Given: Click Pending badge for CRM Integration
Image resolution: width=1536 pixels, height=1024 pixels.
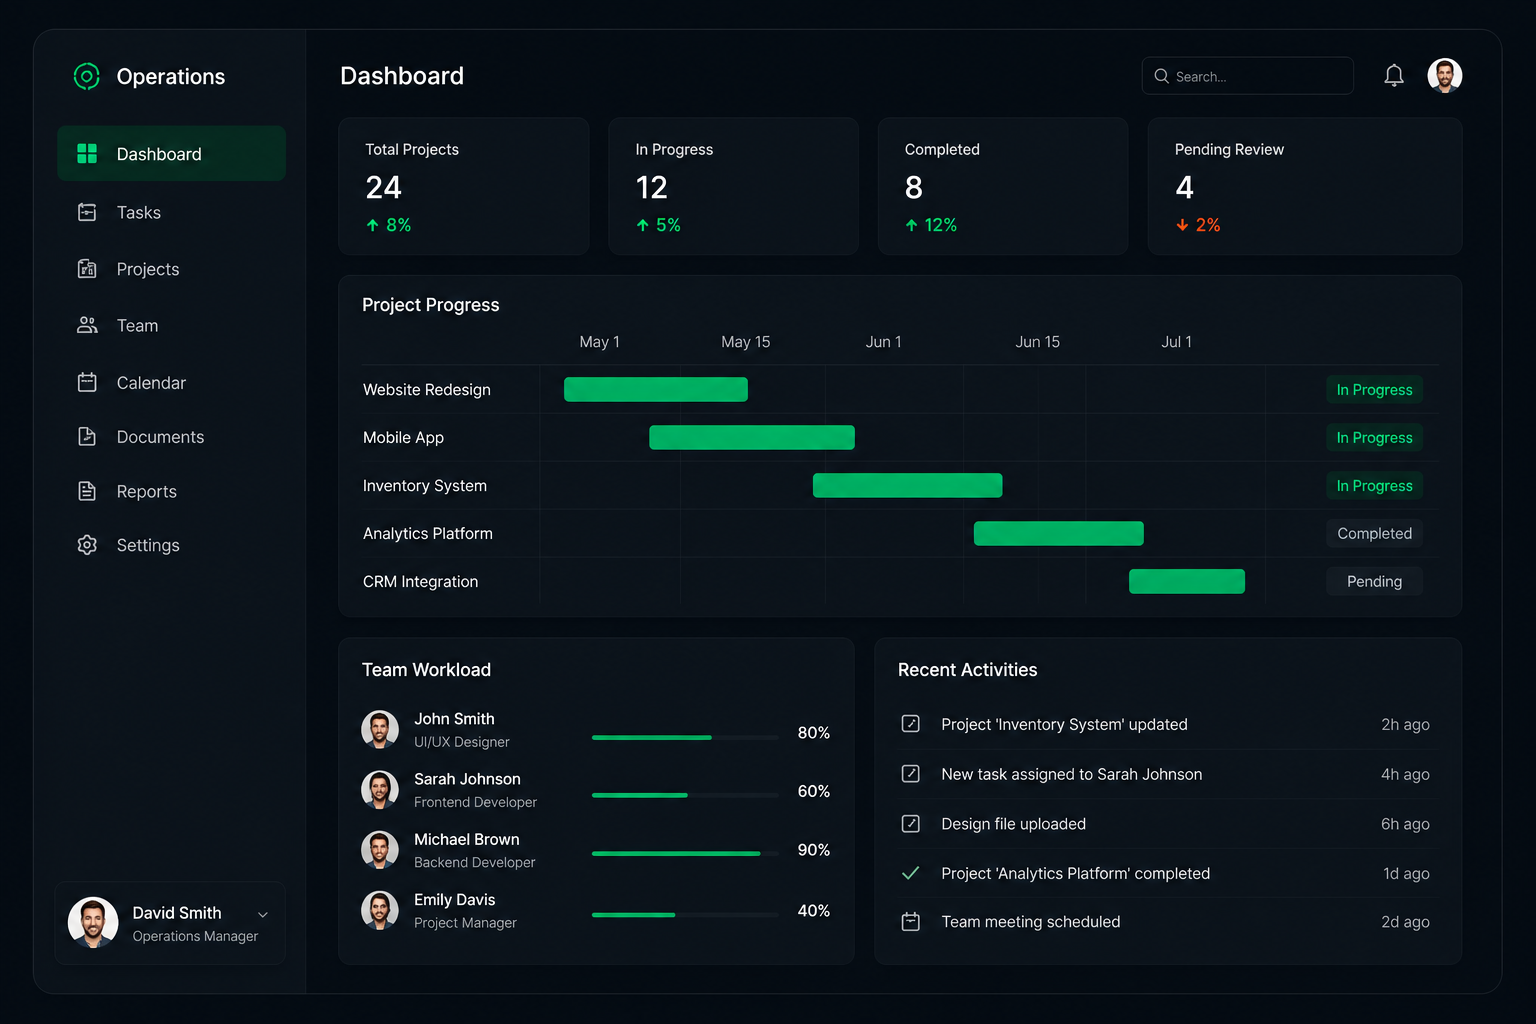Looking at the screenshot, I should 1374,581.
